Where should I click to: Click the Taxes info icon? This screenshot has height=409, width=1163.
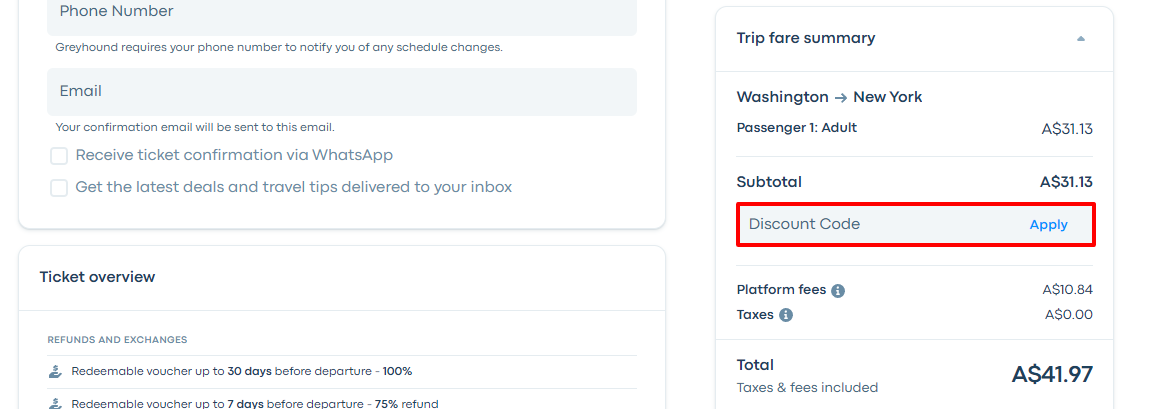tap(786, 315)
